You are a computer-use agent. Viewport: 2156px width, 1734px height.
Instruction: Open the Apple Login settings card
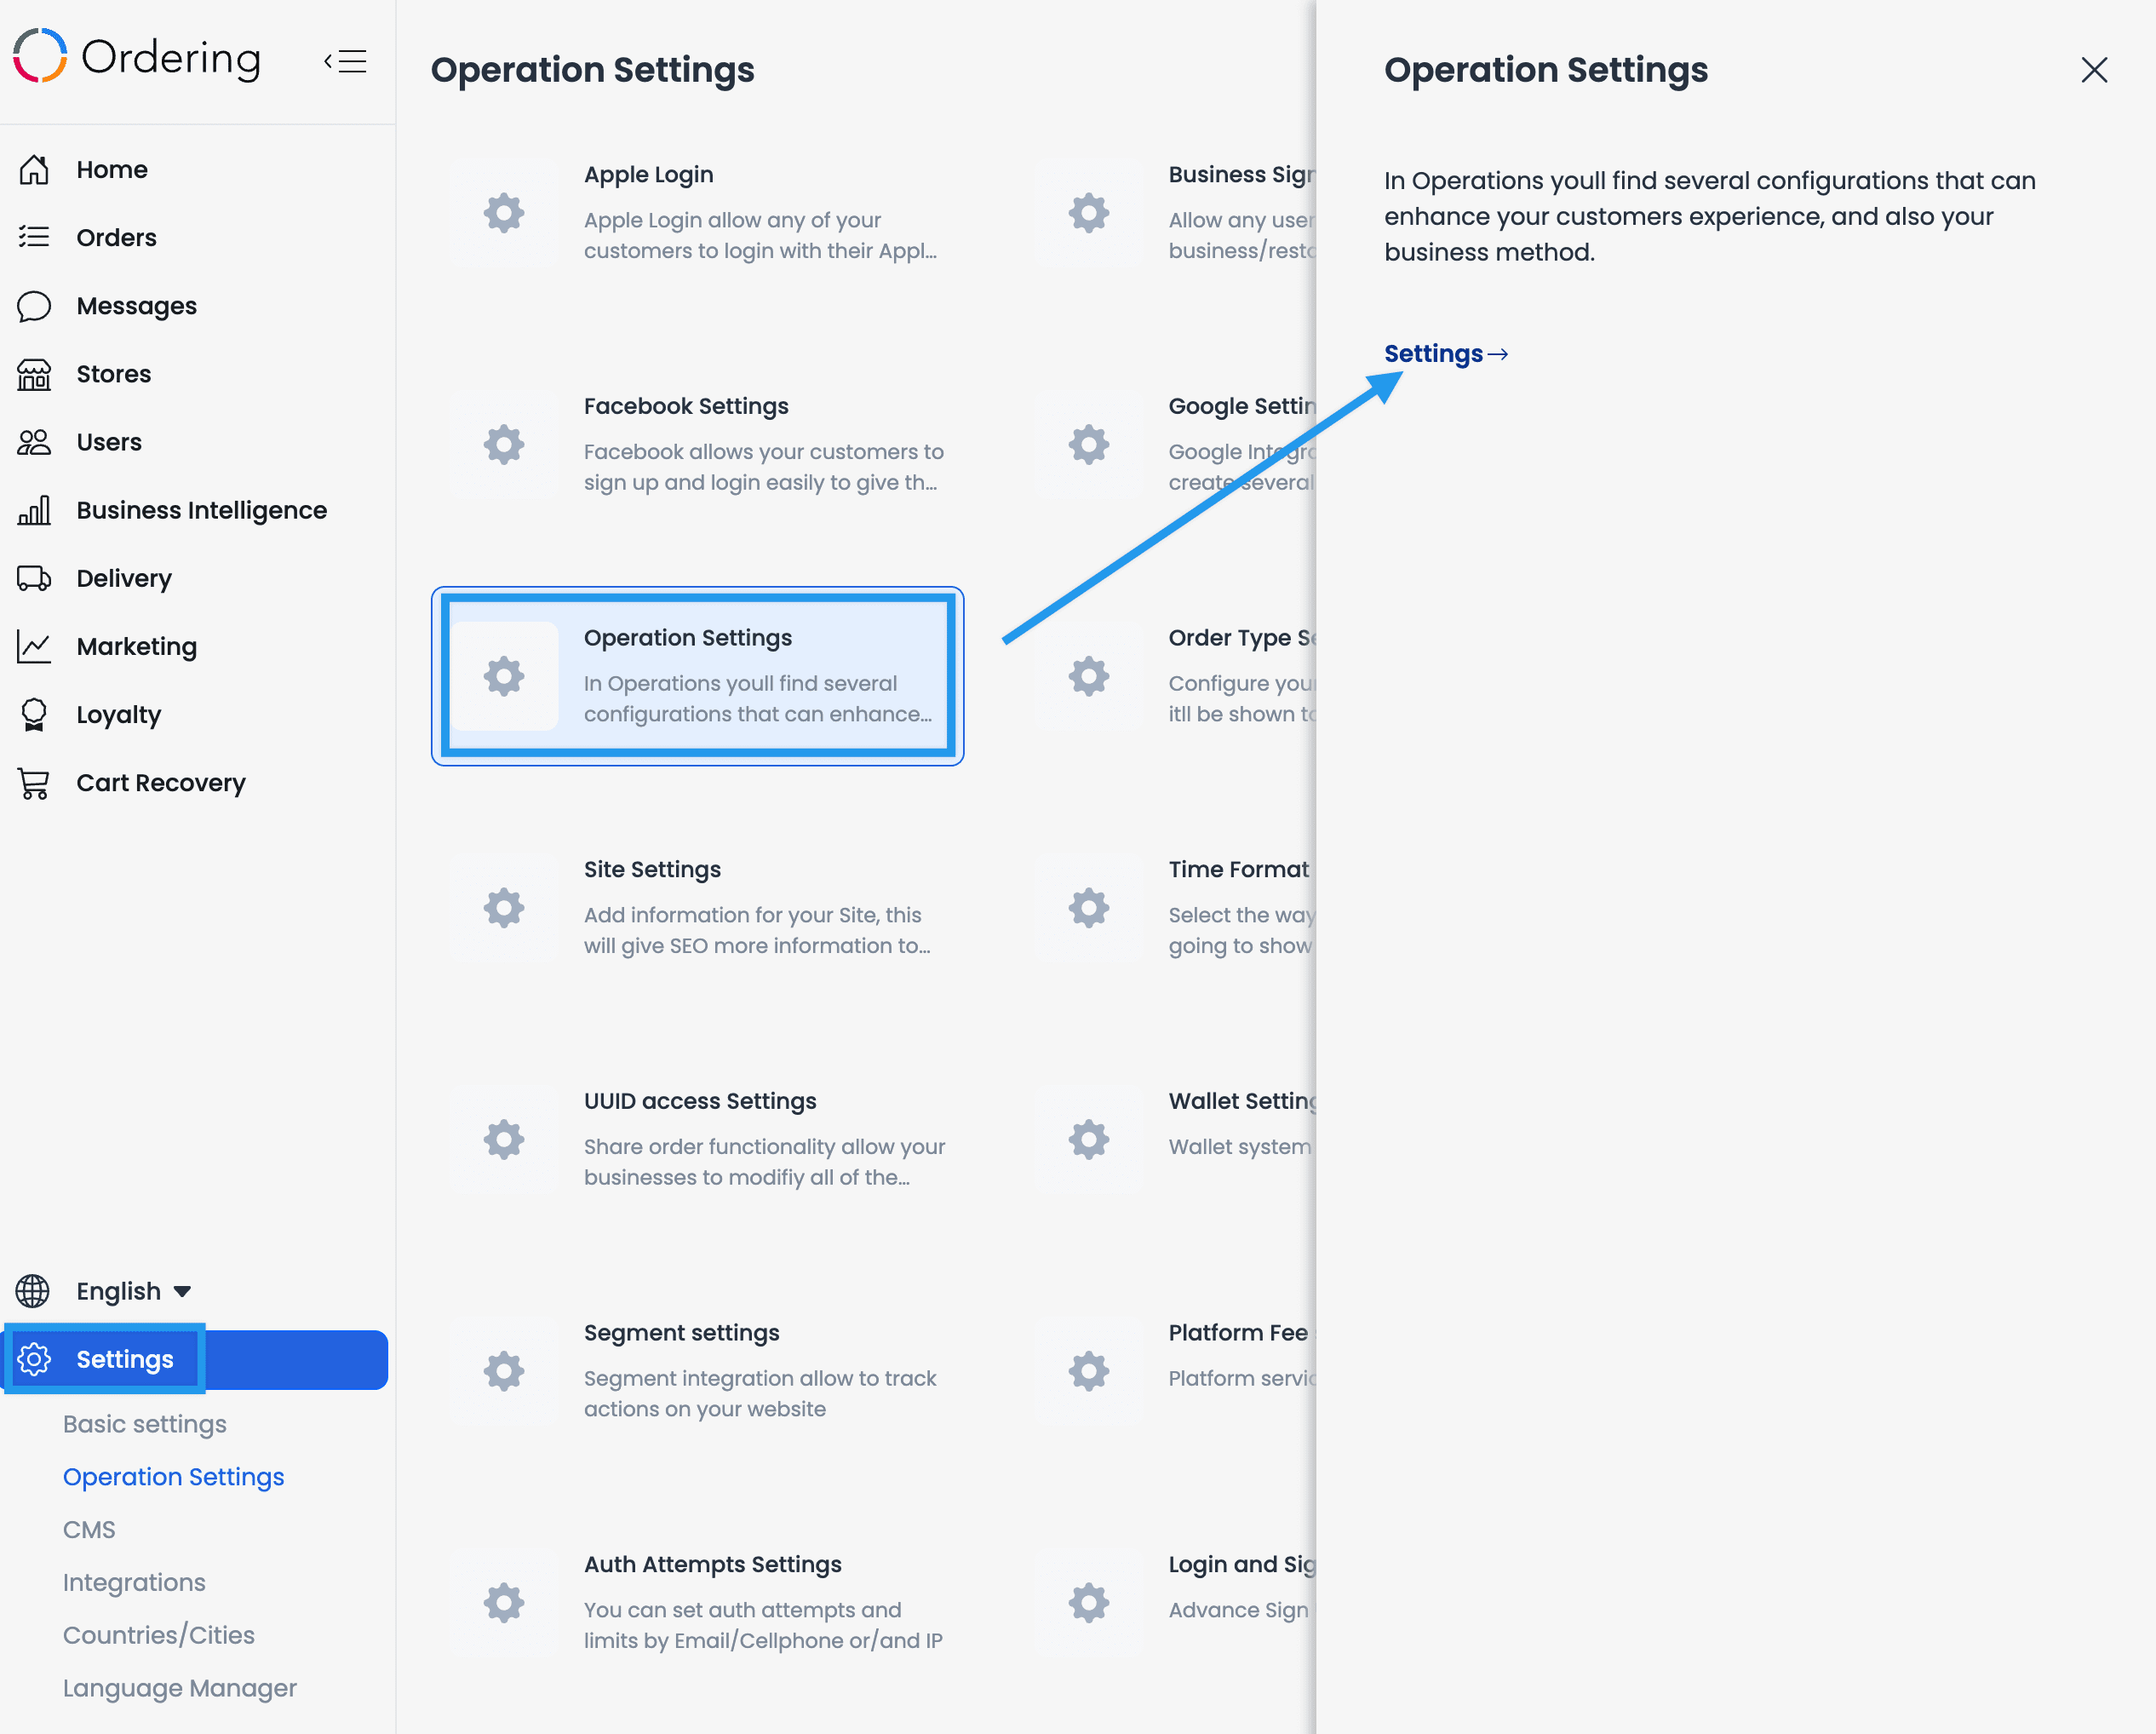click(698, 213)
